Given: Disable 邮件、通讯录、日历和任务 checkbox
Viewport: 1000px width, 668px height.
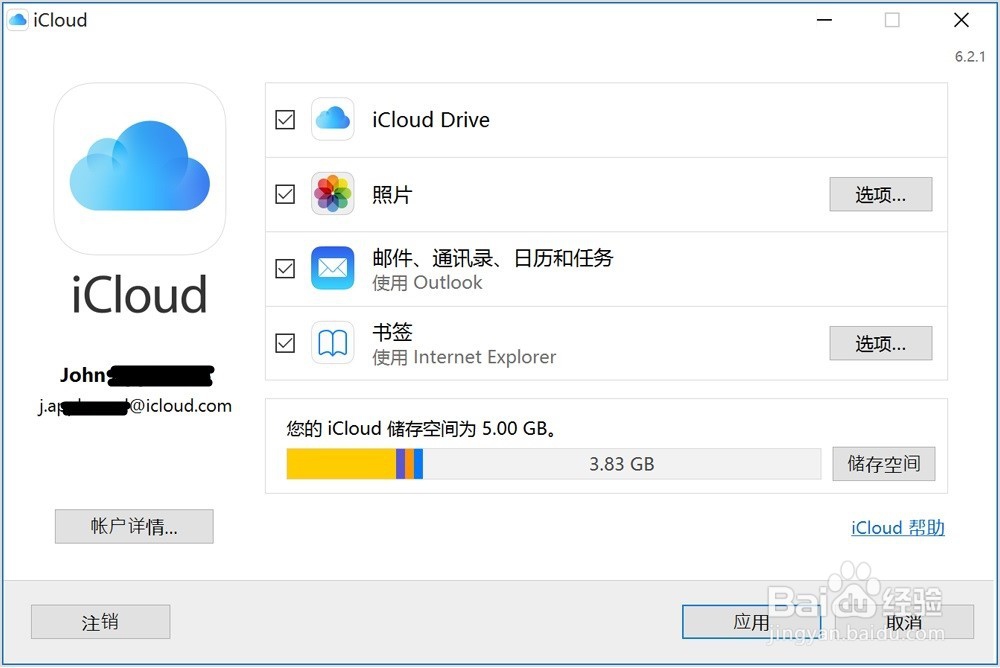Looking at the screenshot, I should click(x=285, y=269).
